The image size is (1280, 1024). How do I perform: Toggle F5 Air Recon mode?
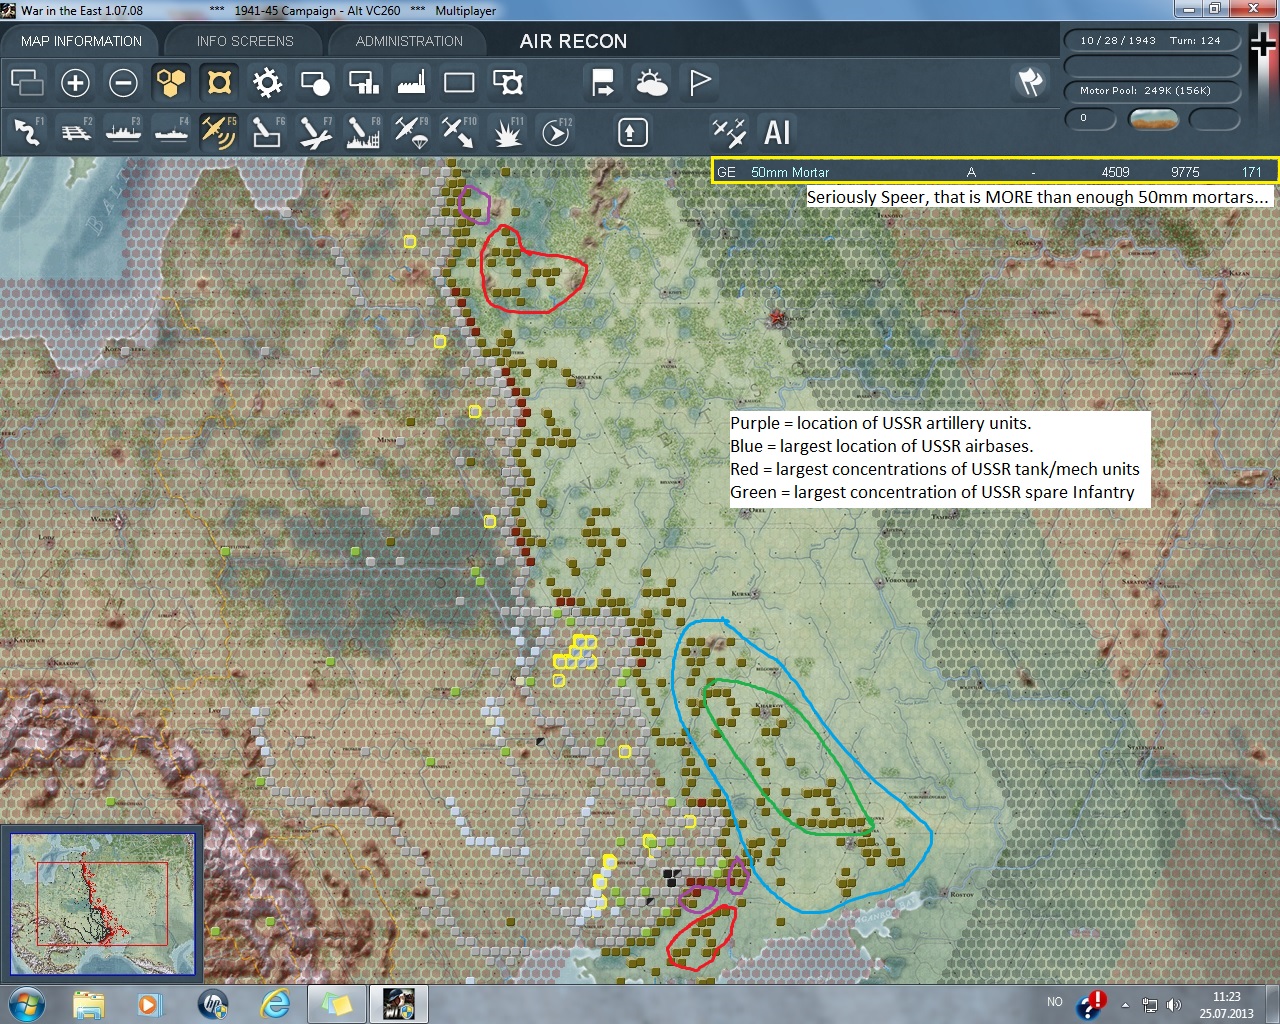coord(219,132)
